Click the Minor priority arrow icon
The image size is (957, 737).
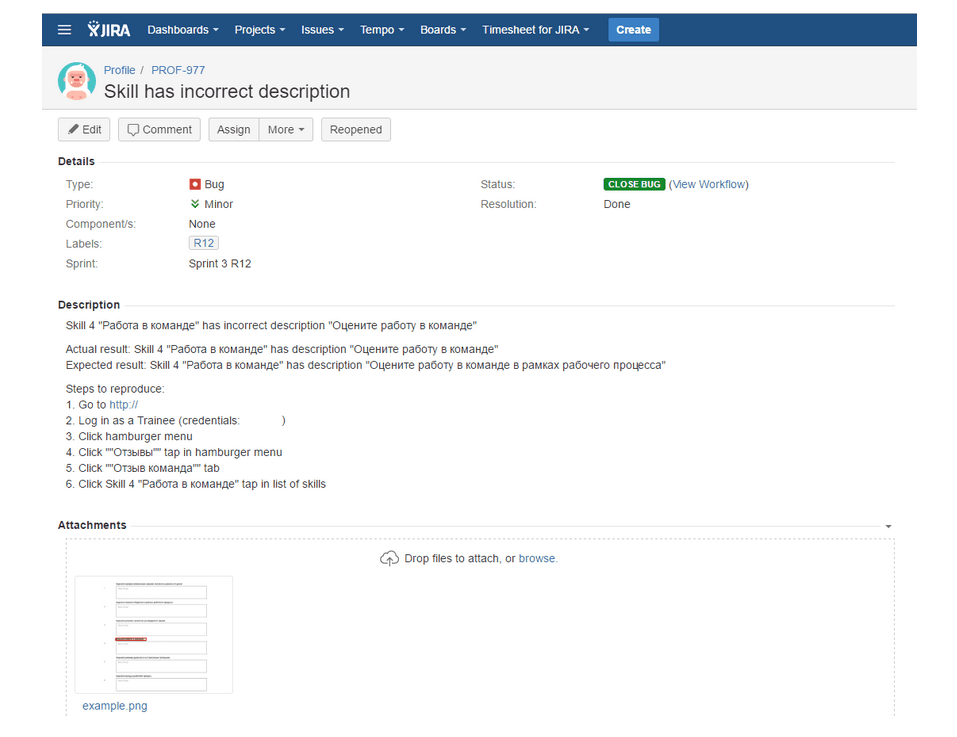195,204
